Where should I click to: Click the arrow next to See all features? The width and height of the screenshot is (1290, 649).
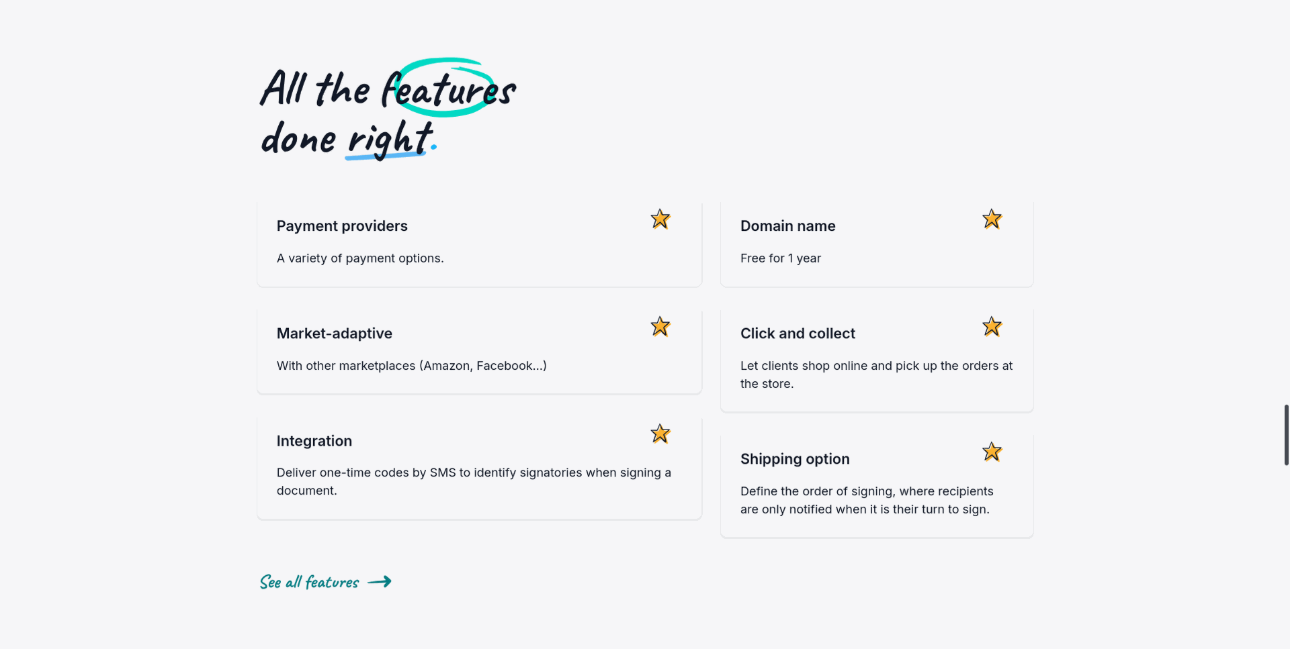point(379,581)
